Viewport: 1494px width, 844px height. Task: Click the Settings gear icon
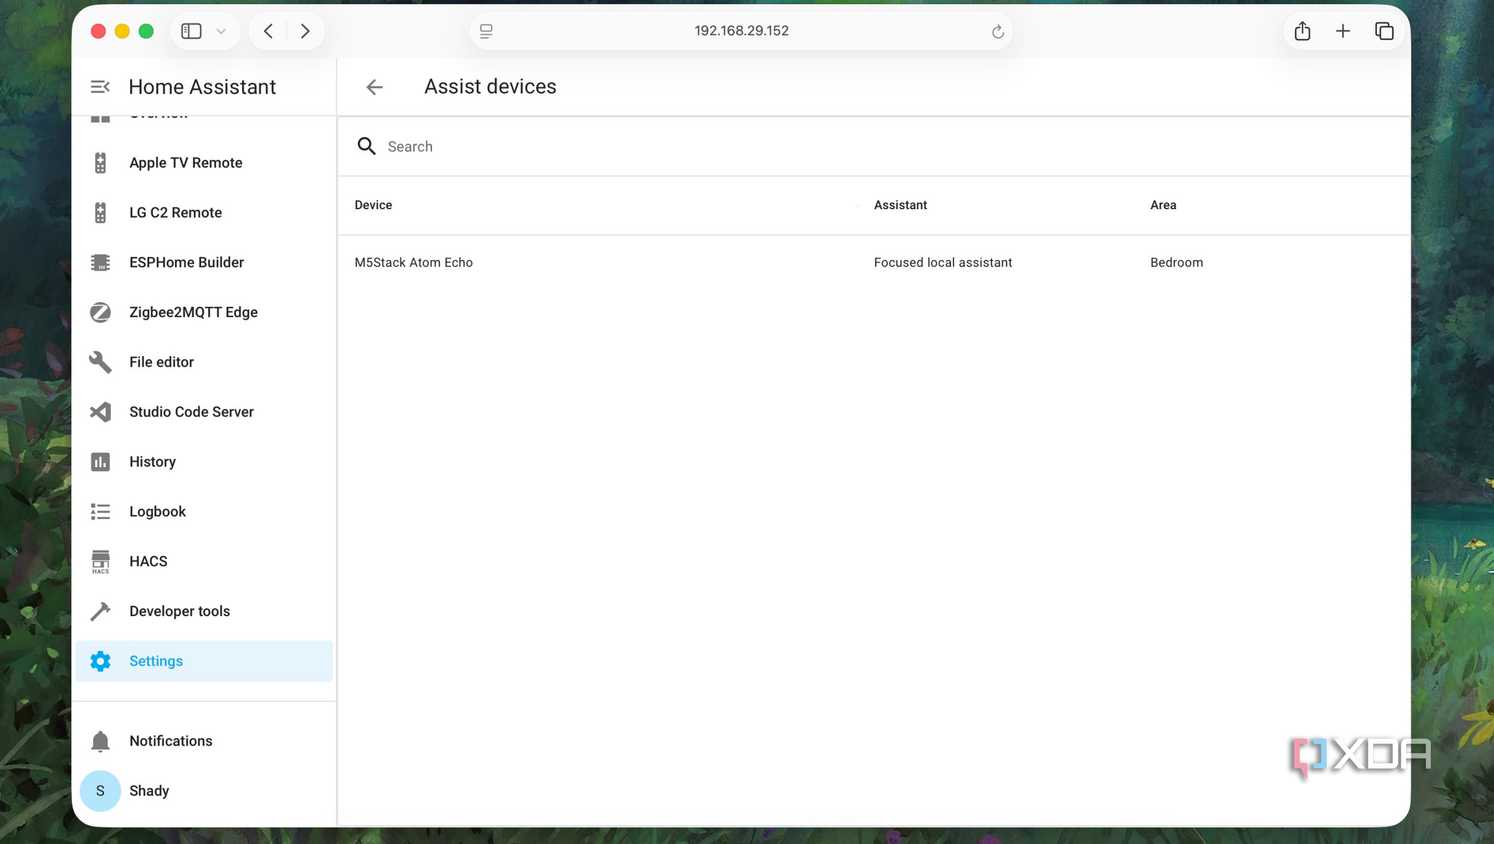[100, 661]
